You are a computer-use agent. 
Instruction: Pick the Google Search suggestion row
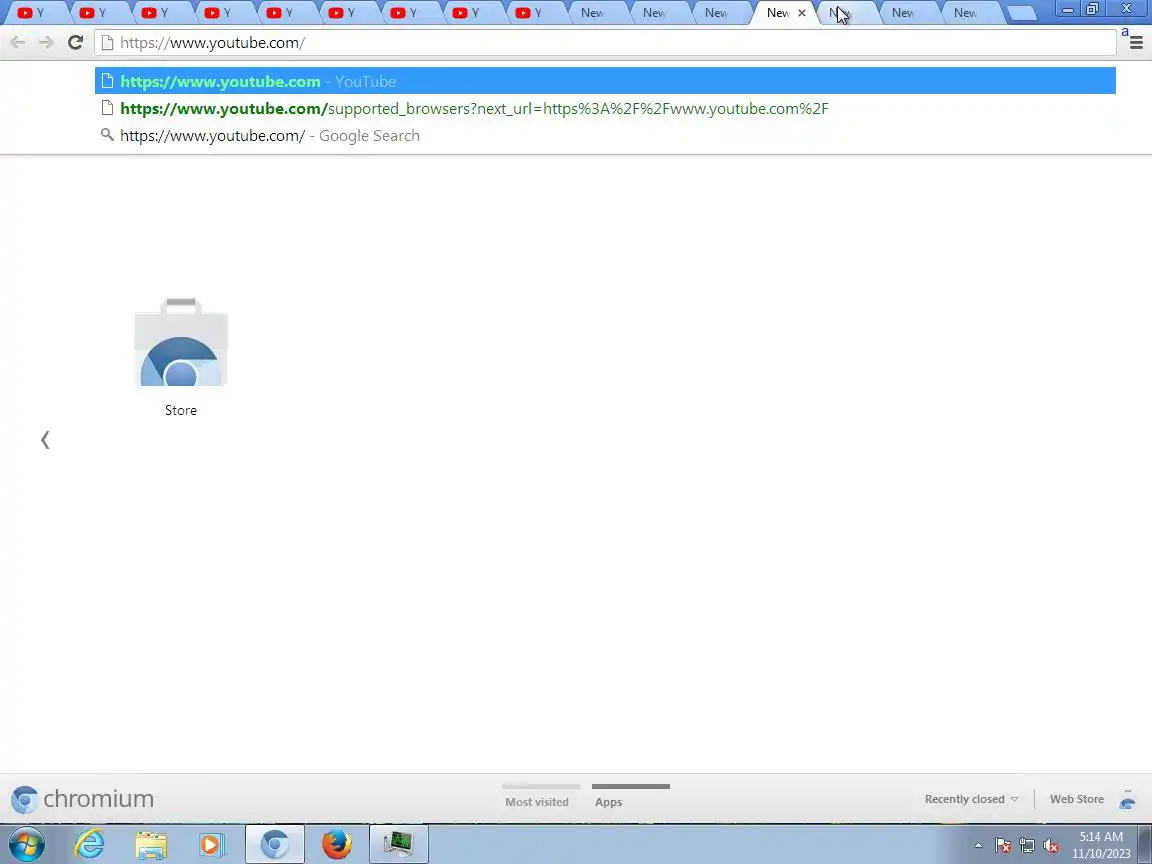click(605, 135)
